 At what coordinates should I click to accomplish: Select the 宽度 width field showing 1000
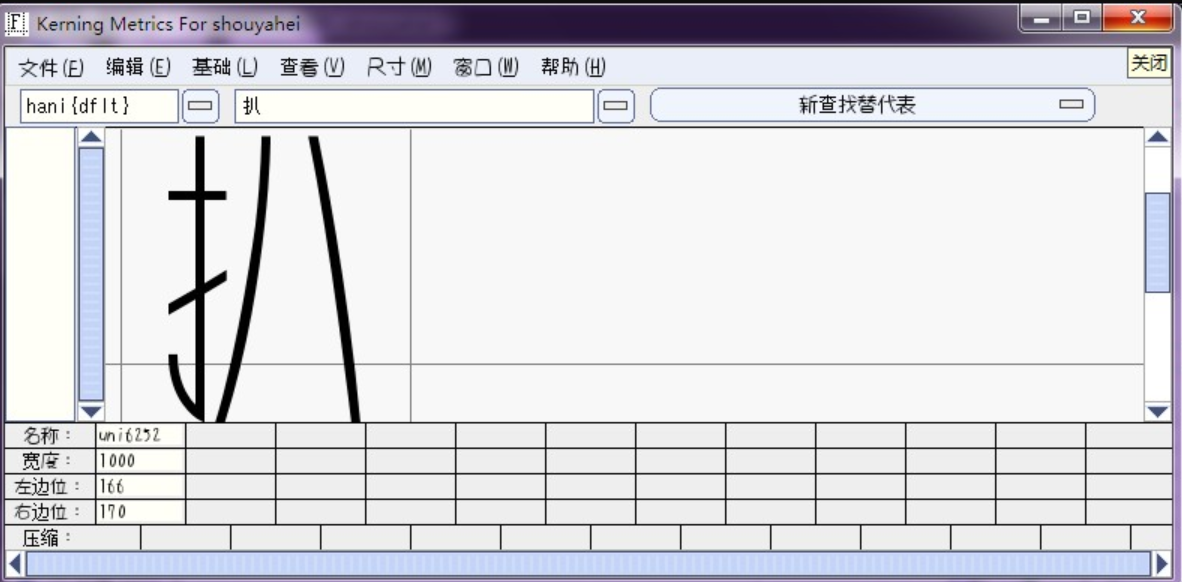click(140, 458)
